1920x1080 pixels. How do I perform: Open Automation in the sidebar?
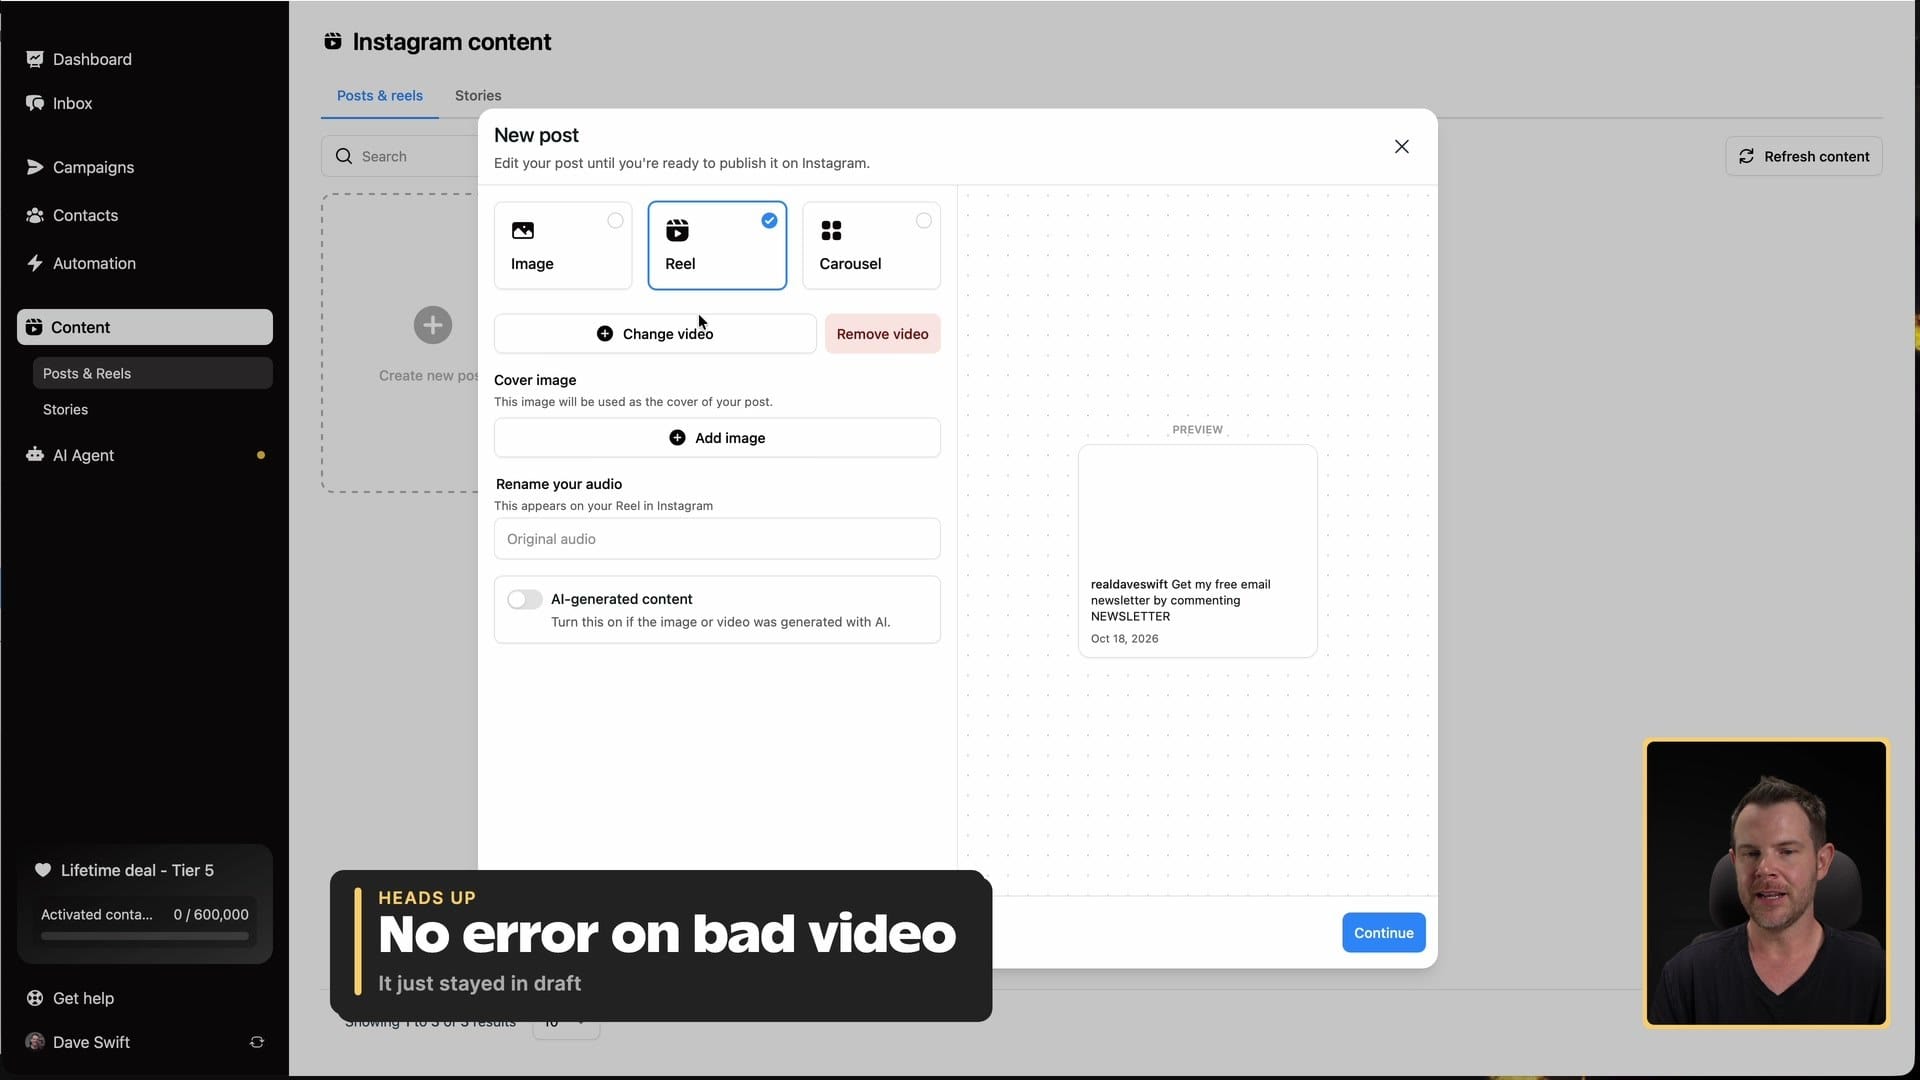[x=81, y=263]
